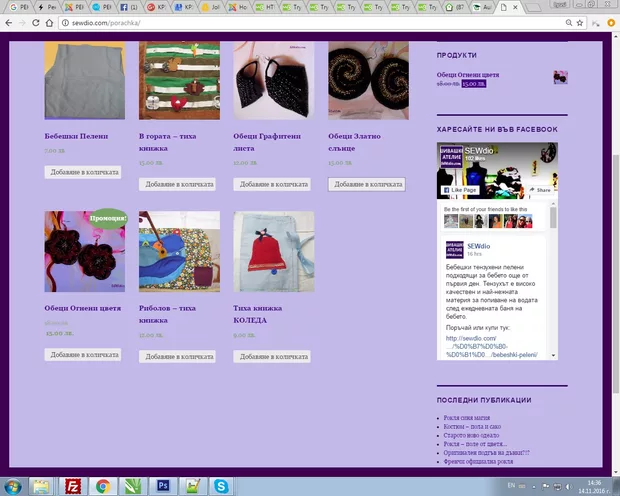Switch to the Facebook browser tab

pyautogui.click(x=129, y=7)
